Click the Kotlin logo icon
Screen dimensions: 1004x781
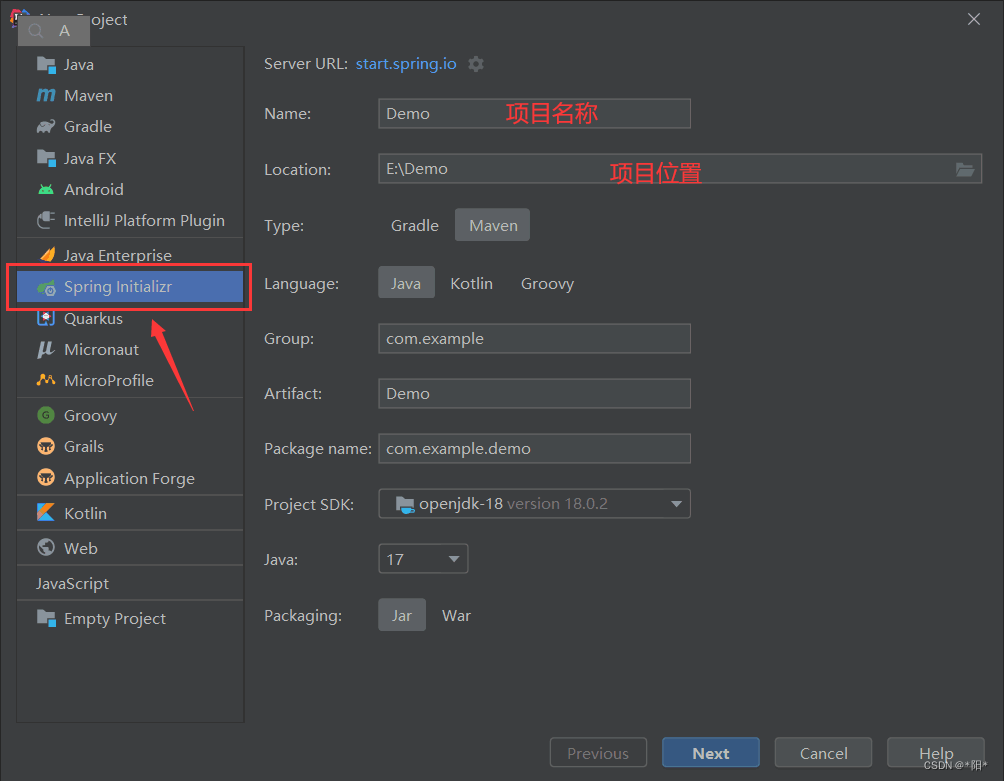(x=46, y=513)
